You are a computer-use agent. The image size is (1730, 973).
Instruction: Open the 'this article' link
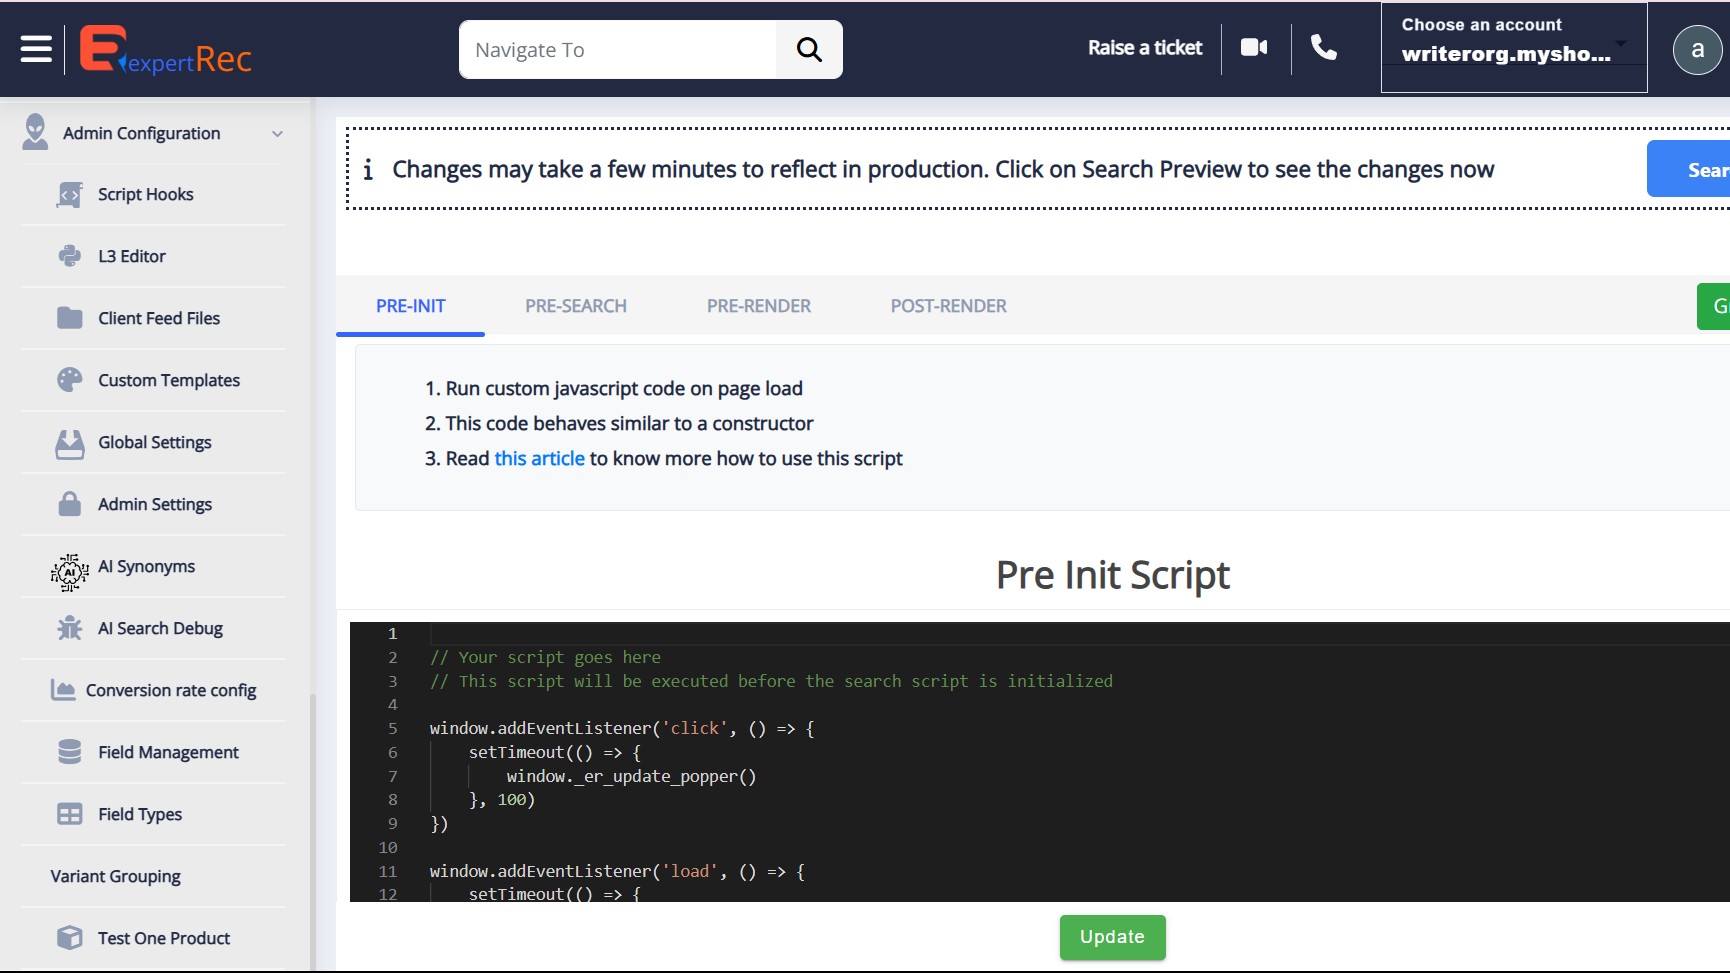tap(539, 459)
